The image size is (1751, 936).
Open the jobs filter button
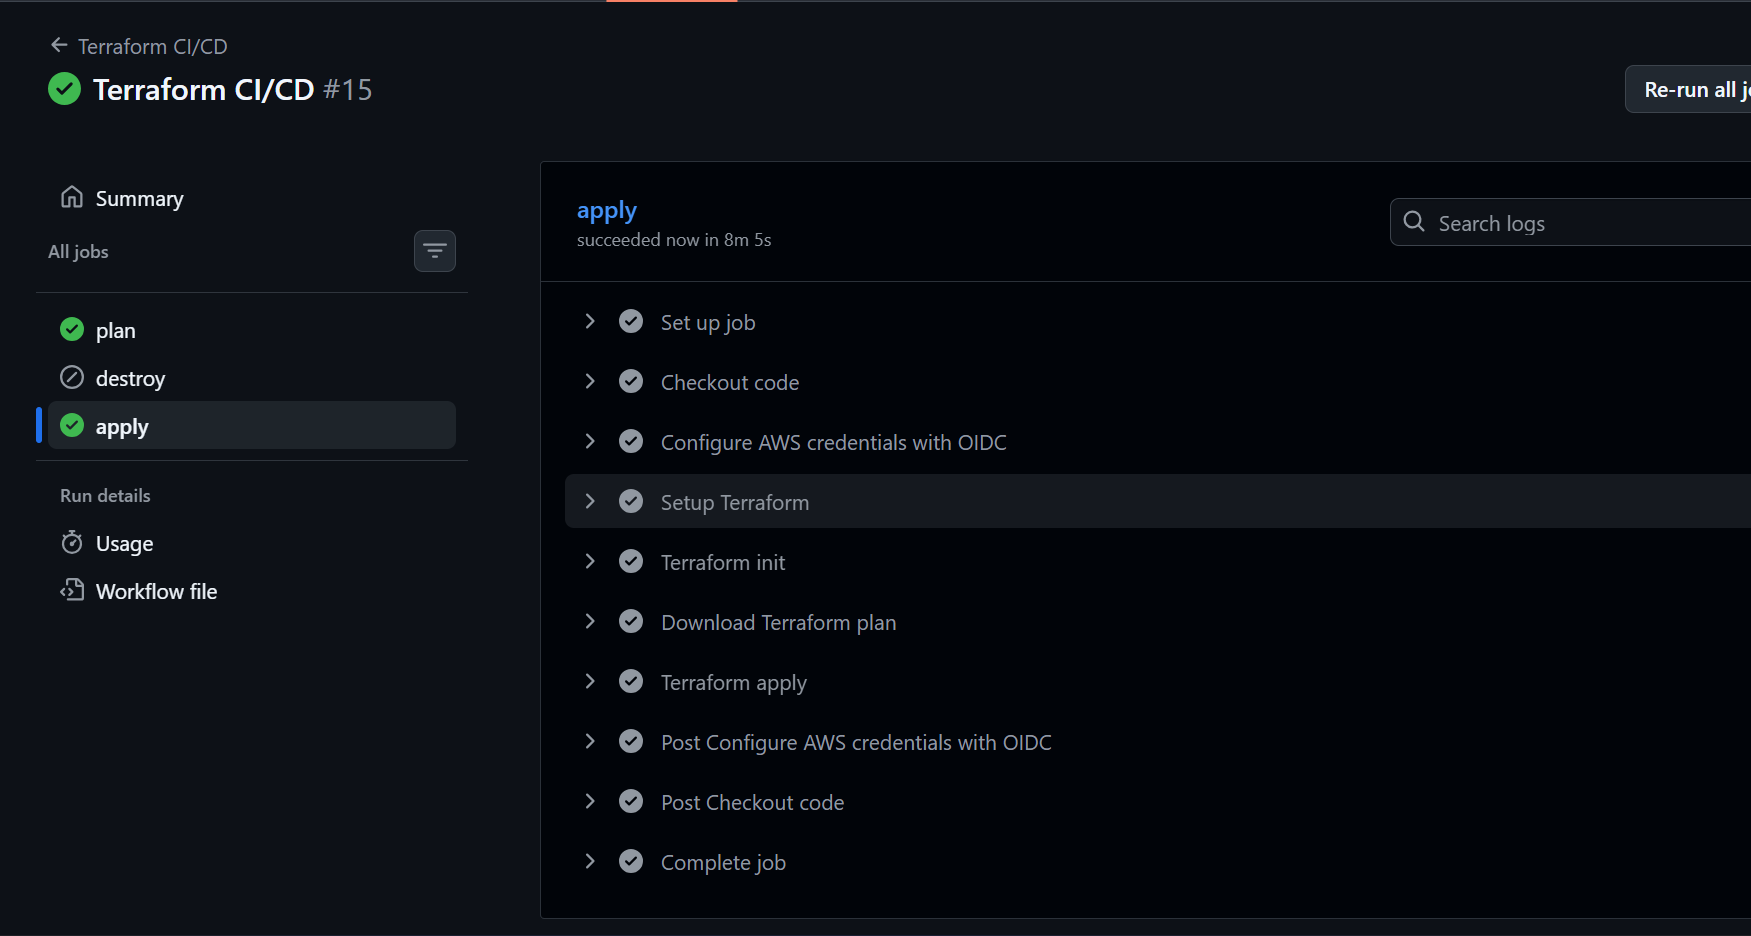435,251
